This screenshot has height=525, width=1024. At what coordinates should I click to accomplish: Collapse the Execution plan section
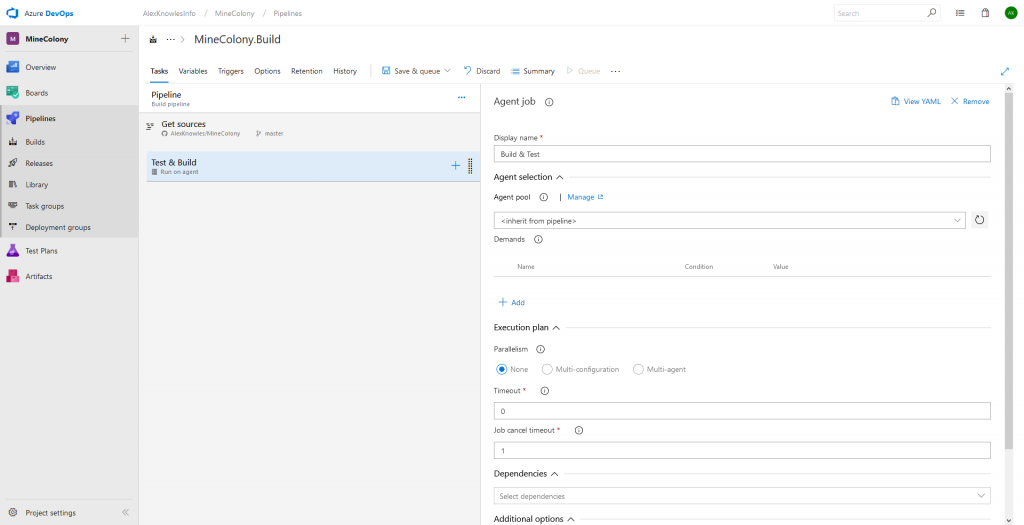tap(556, 327)
